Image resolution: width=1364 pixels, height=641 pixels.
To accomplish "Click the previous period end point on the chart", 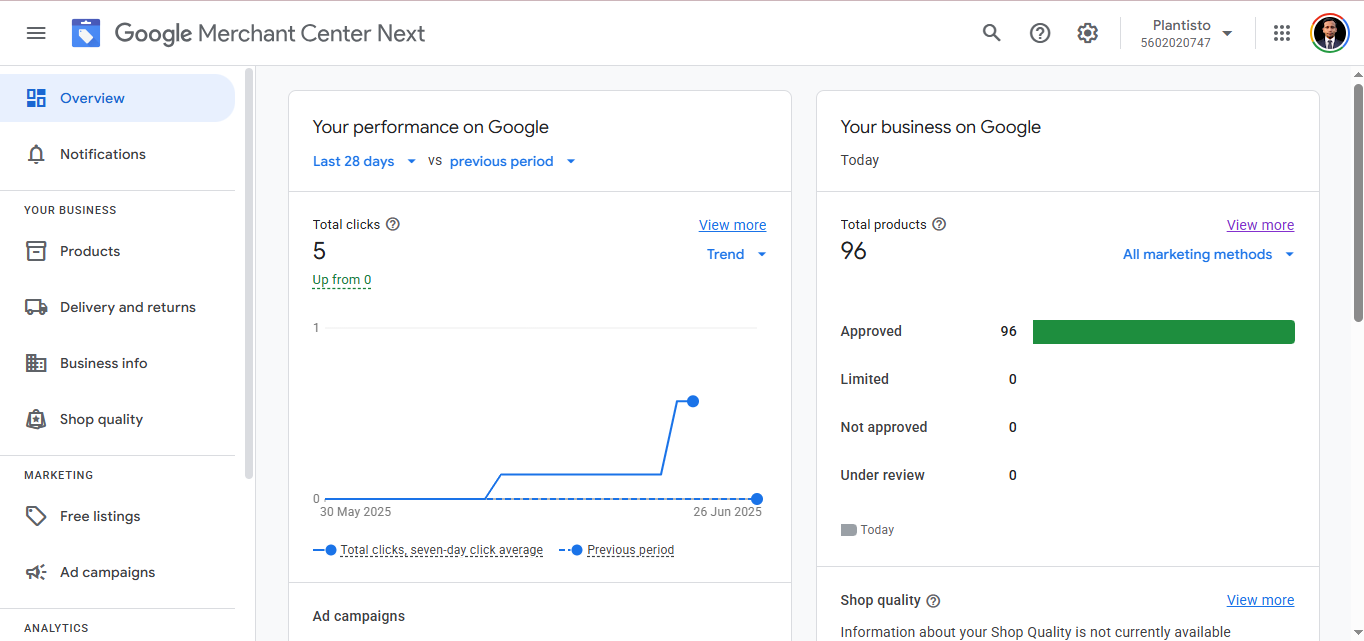I will tap(757, 499).
